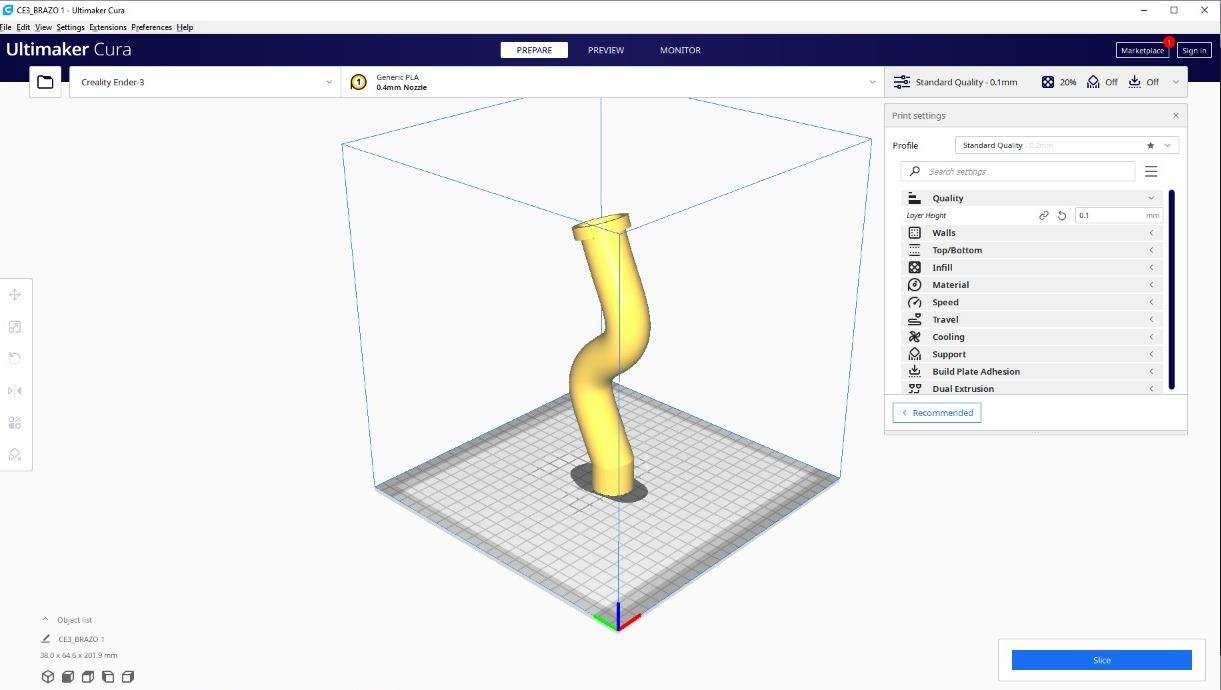
Task: Click the adhesion Off icon in summary bar
Action: coord(1134,82)
